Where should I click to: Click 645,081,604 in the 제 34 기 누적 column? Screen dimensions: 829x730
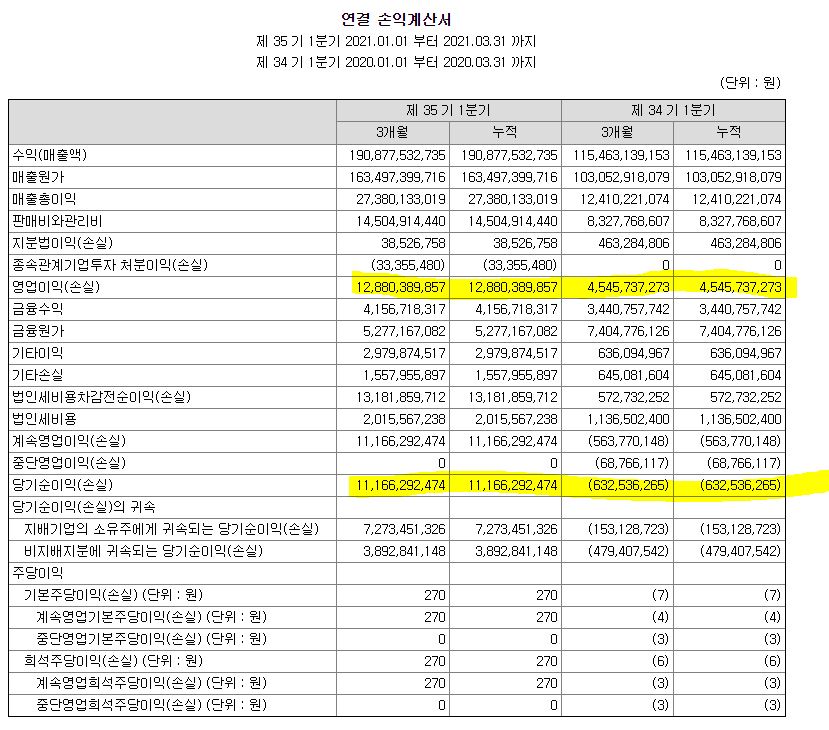pyautogui.click(x=746, y=376)
